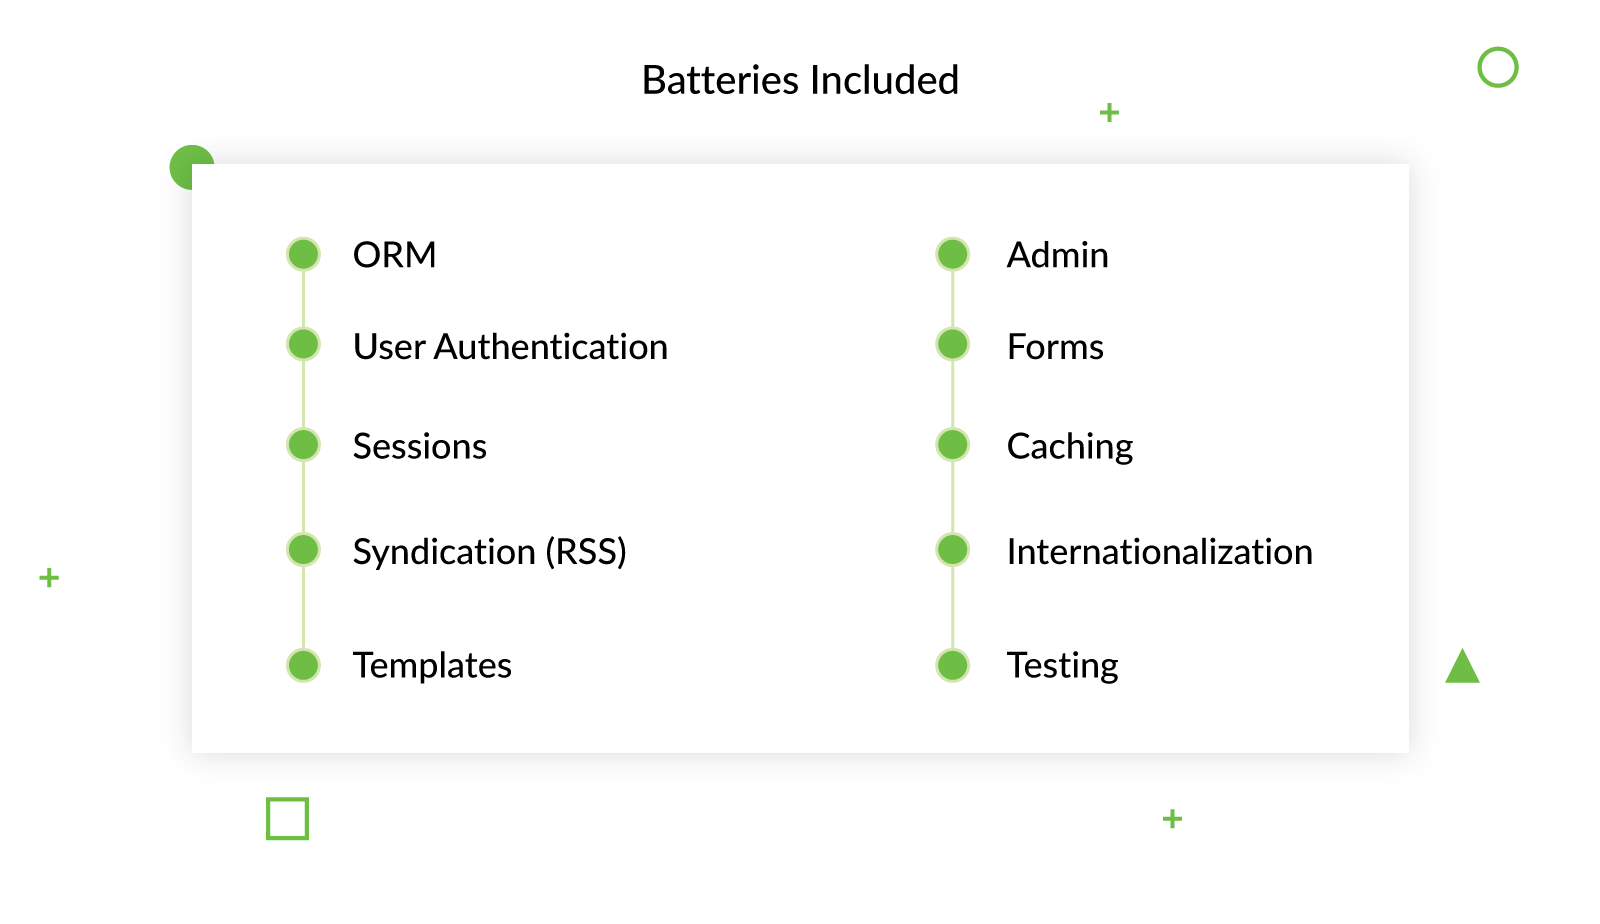This screenshot has height=924, width=1600.
Task: Click the Internationalization text label
Action: [1159, 552]
